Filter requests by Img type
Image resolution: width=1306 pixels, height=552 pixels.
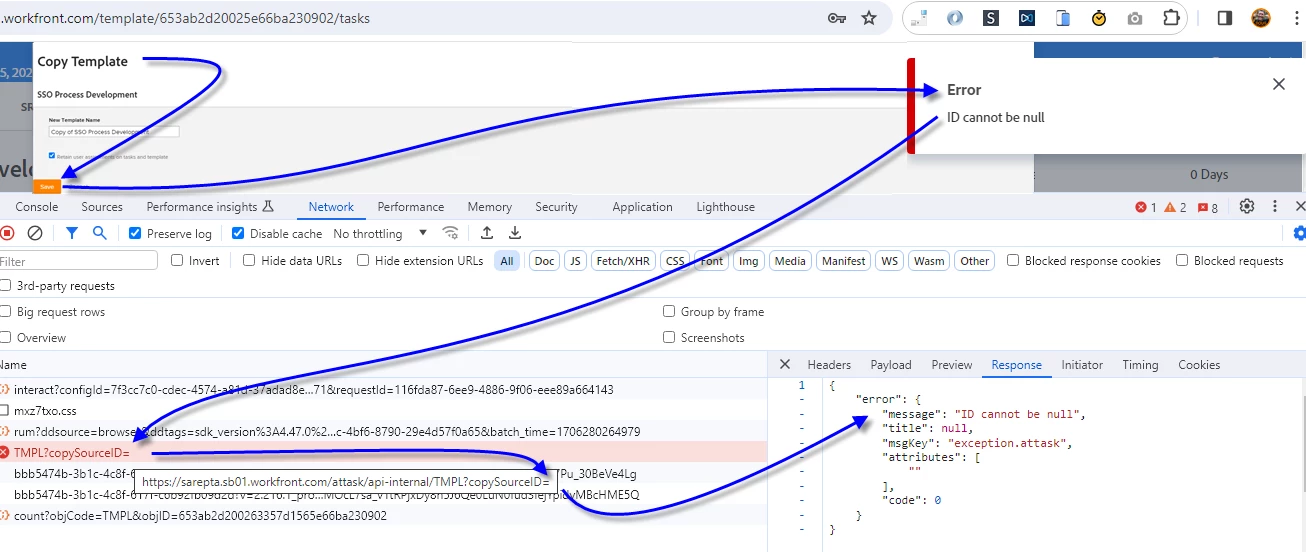747,261
